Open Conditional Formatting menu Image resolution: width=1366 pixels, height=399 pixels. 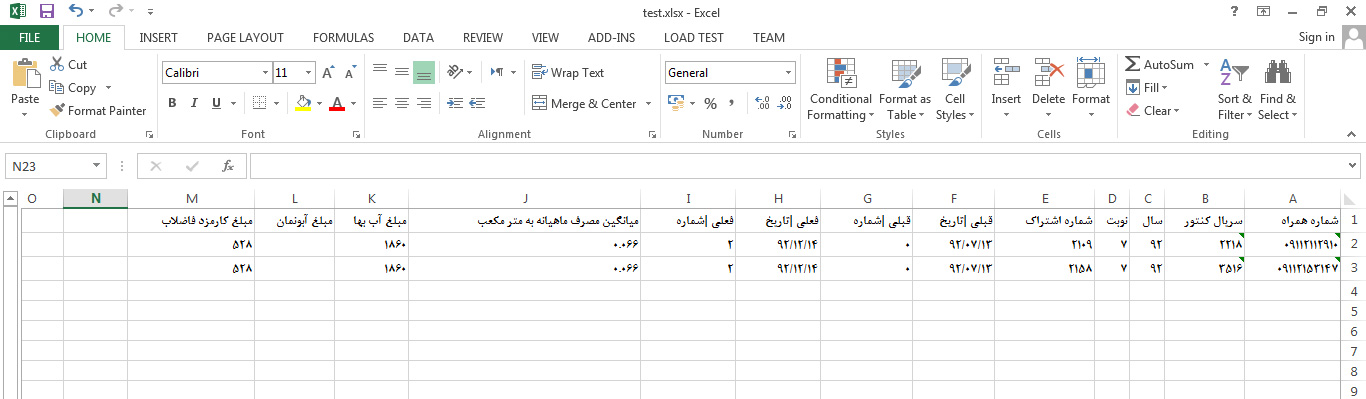[841, 90]
